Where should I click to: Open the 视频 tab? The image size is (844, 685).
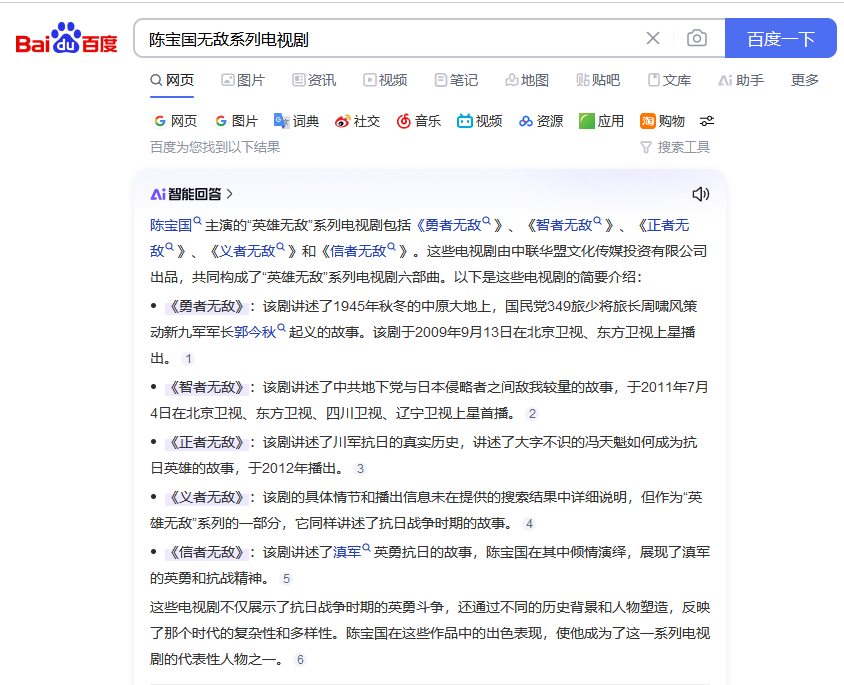coord(385,80)
